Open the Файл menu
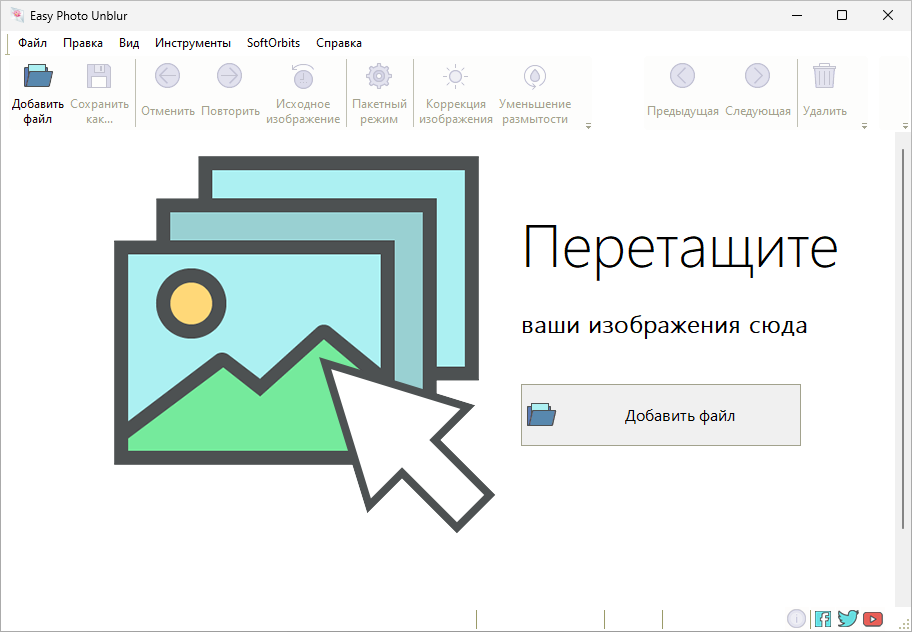Screen dimensions: 912x632 32,43
